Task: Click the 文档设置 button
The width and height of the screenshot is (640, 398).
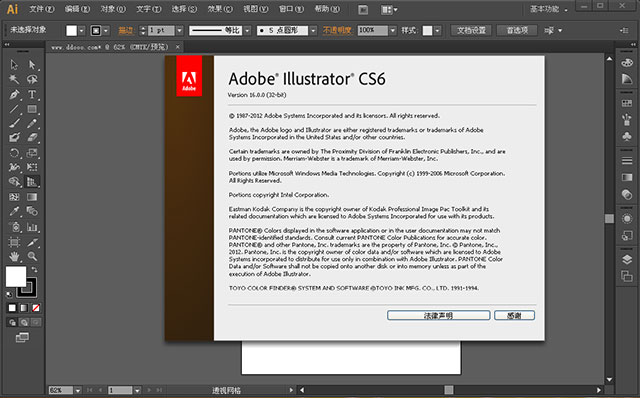Action: 471,30
